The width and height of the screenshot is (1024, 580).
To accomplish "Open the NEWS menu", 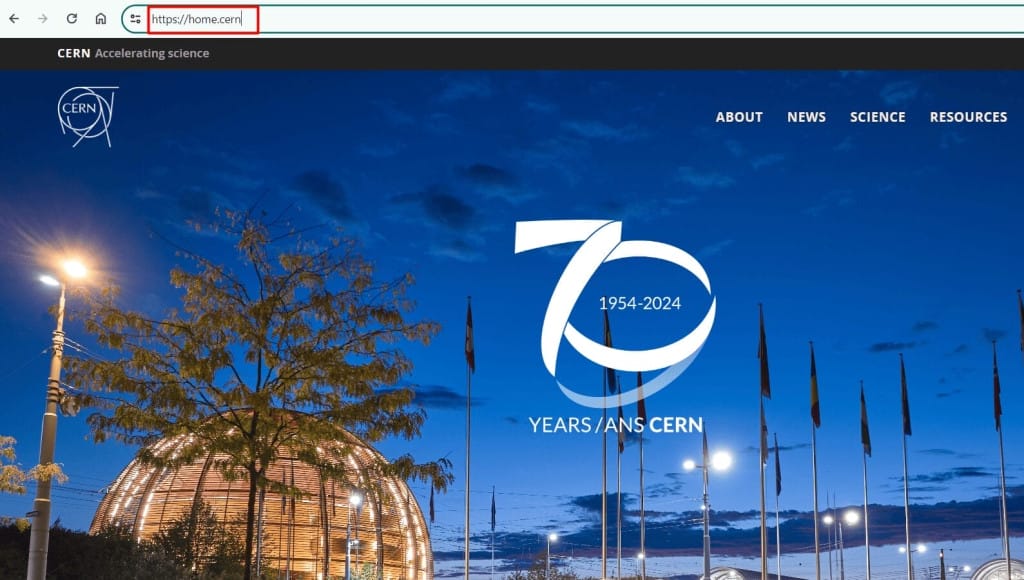I will [806, 117].
